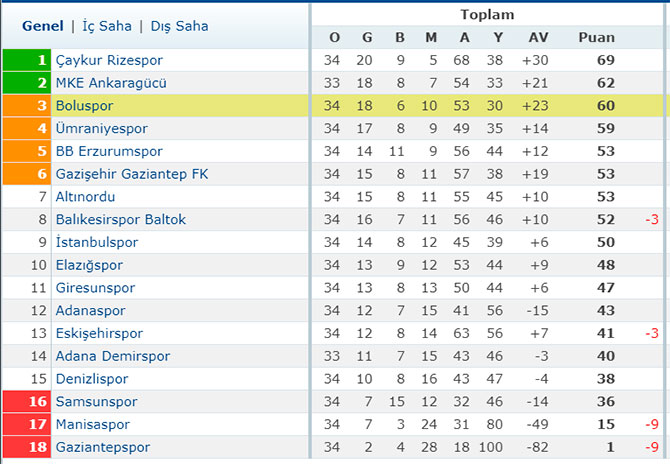
Task: Click the AV column header
Action: pos(538,38)
